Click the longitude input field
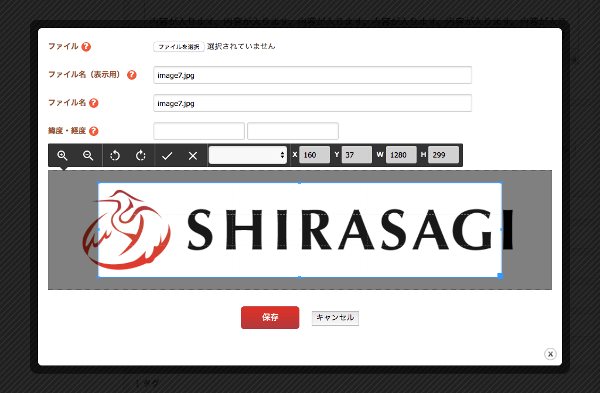This screenshot has width=600, height=393. 293,131
